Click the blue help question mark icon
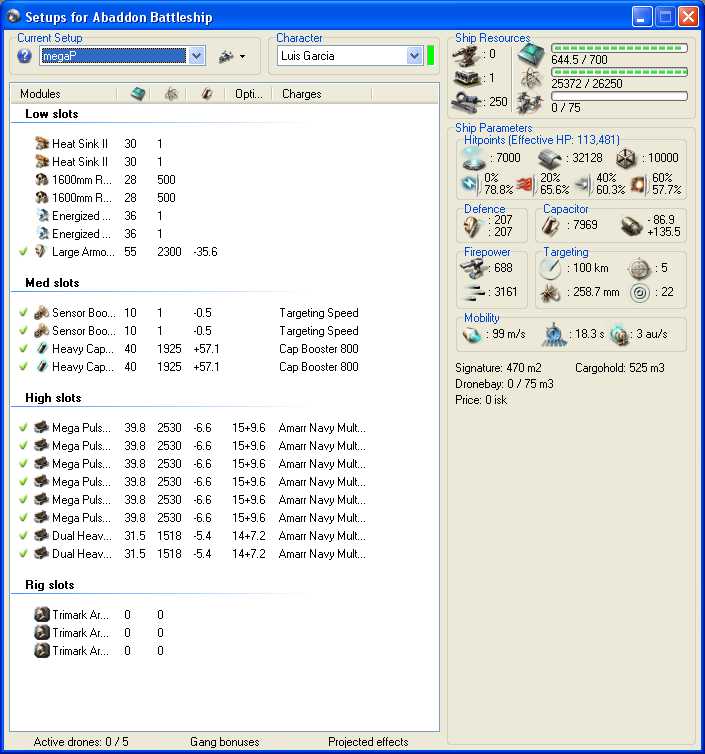The image size is (705, 754). coord(24,56)
